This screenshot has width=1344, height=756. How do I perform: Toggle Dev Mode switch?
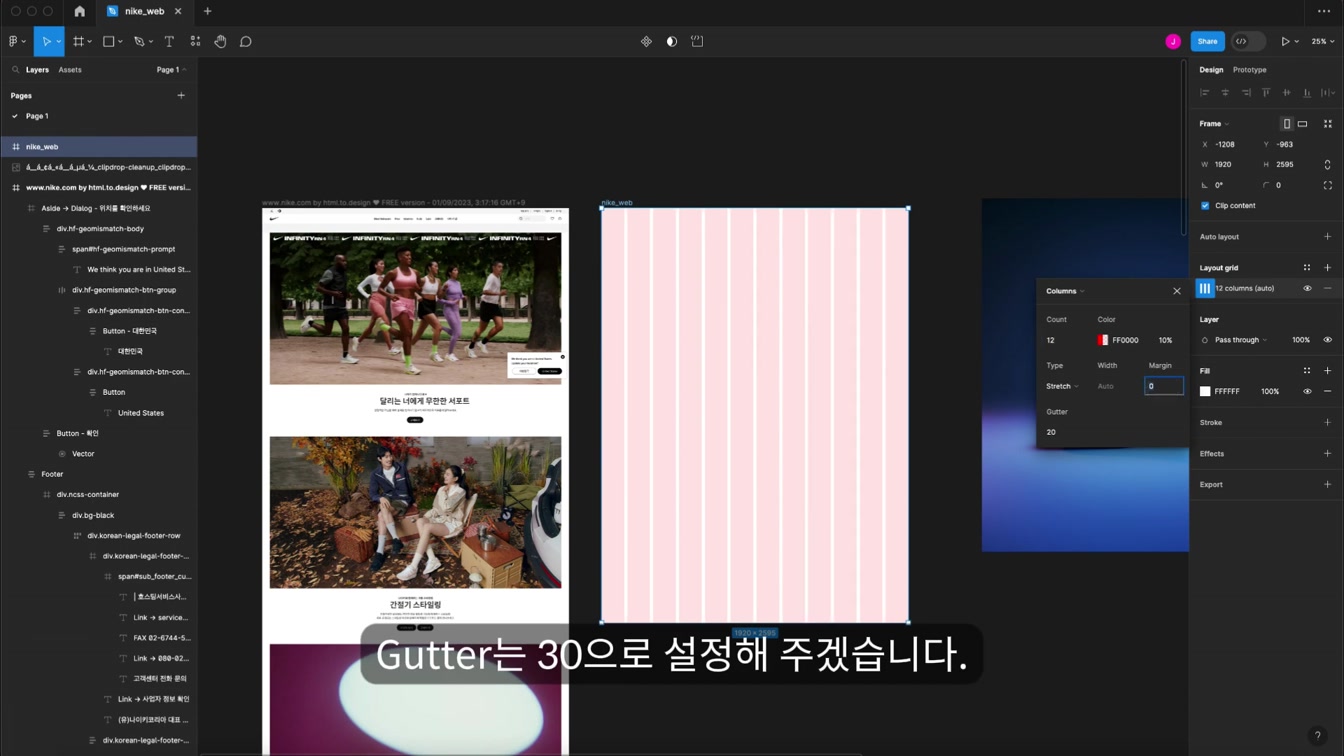(1248, 41)
